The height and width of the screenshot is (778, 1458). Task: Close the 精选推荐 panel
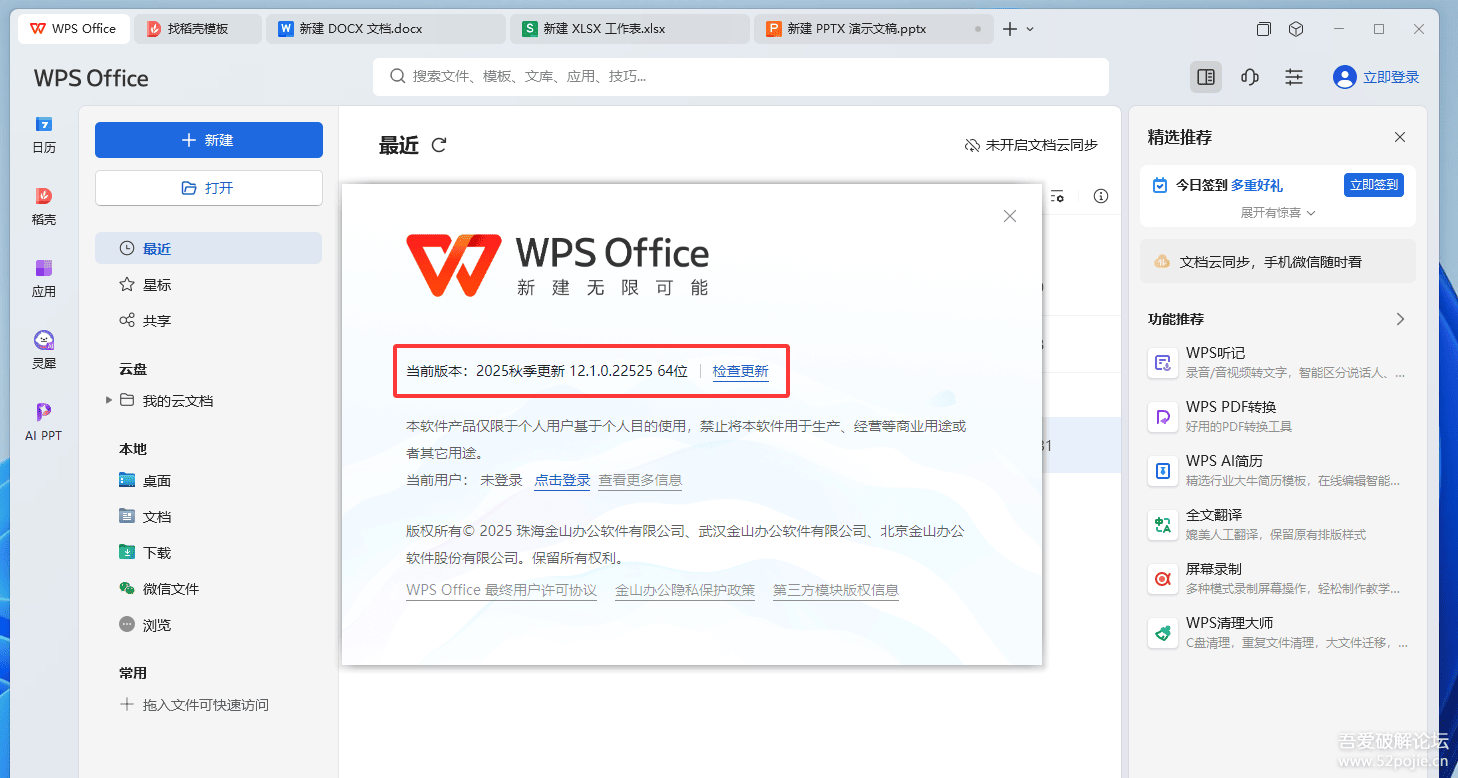pyautogui.click(x=1400, y=137)
